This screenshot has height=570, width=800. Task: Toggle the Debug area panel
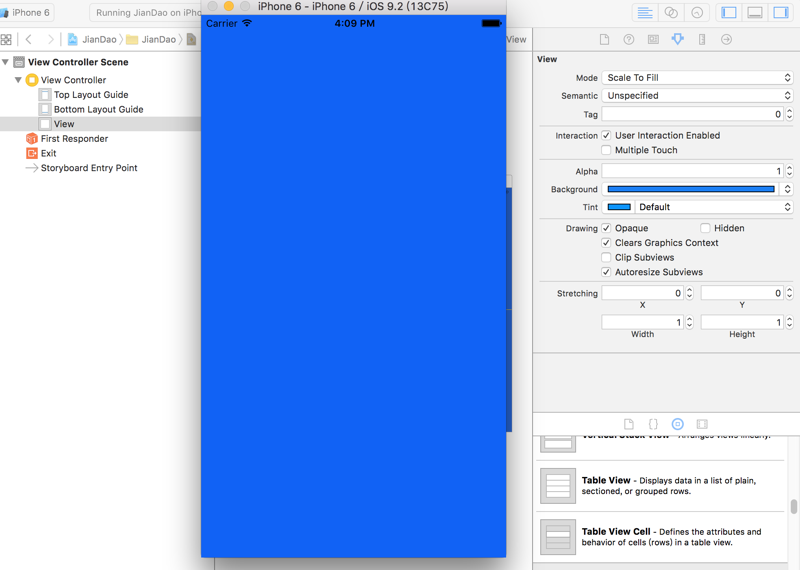coord(755,13)
